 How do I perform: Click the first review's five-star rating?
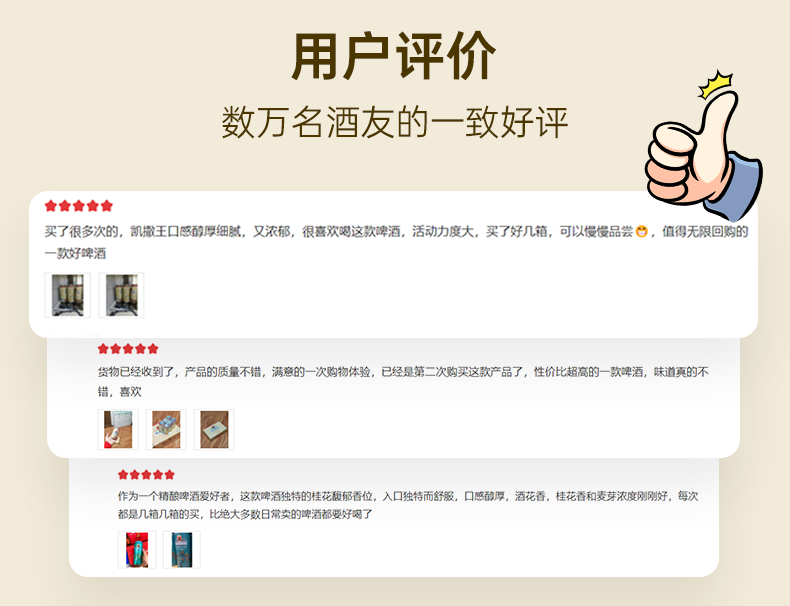click(79, 206)
